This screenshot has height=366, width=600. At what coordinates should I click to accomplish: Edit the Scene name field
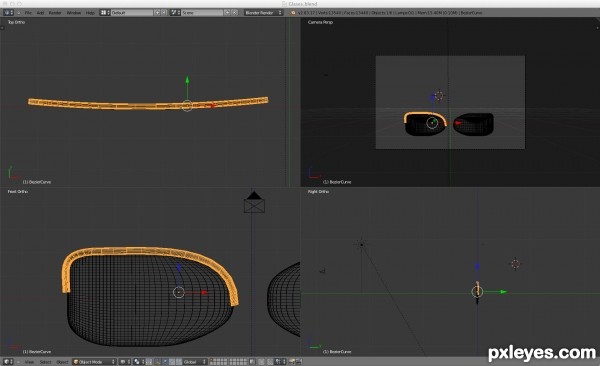coord(202,13)
